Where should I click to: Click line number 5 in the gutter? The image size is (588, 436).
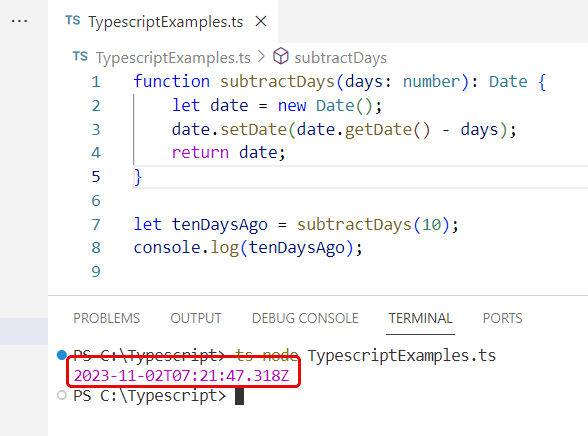point(96,177)
